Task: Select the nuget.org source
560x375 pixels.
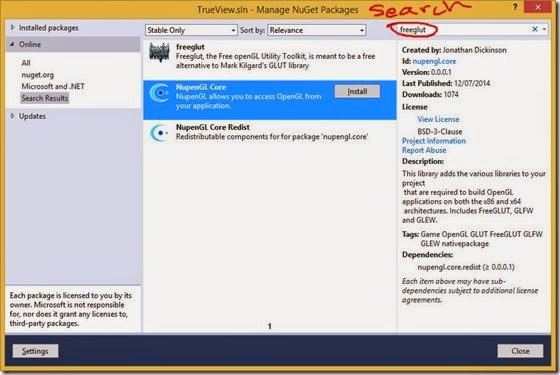Action: click(38, 75)
